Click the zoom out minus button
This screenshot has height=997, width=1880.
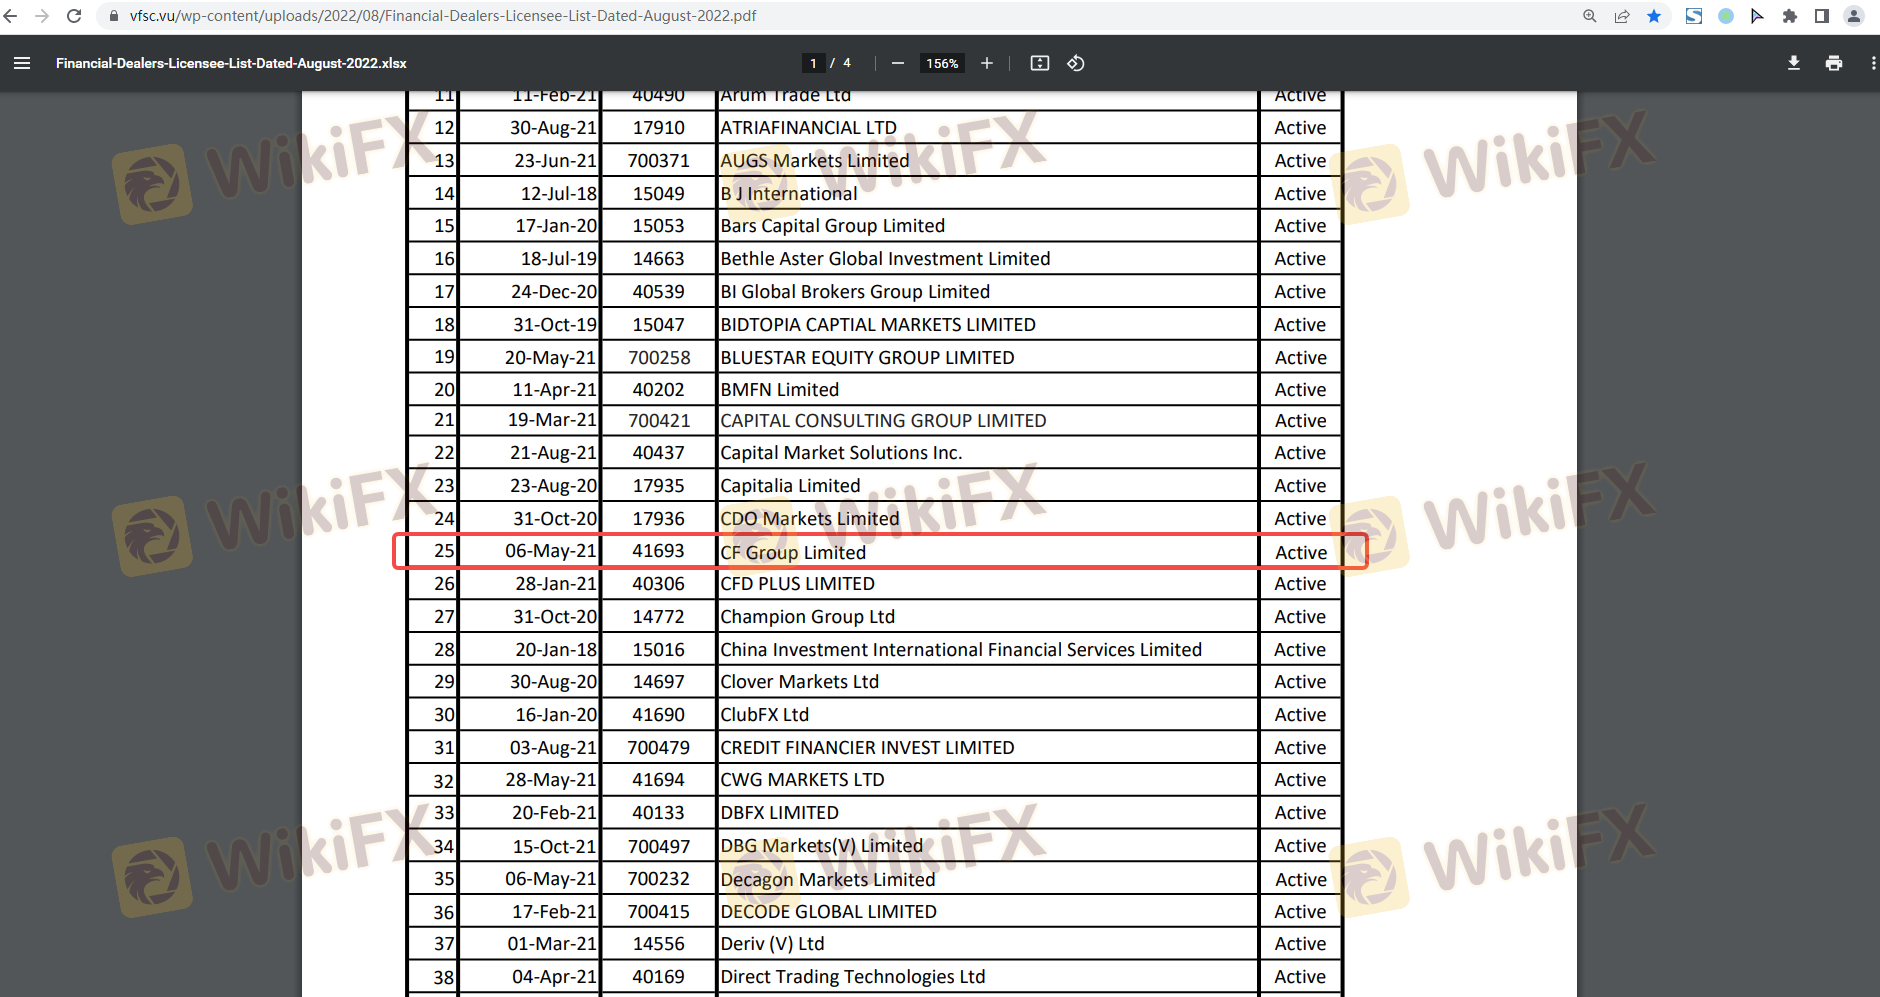point(897,63)
